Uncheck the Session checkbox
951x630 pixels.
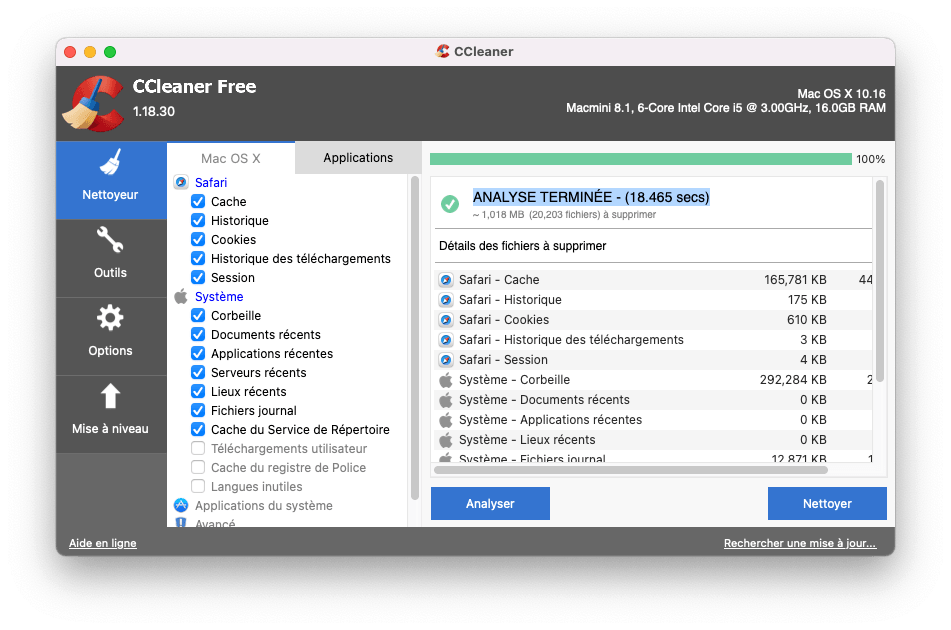[x=198, y=277]
